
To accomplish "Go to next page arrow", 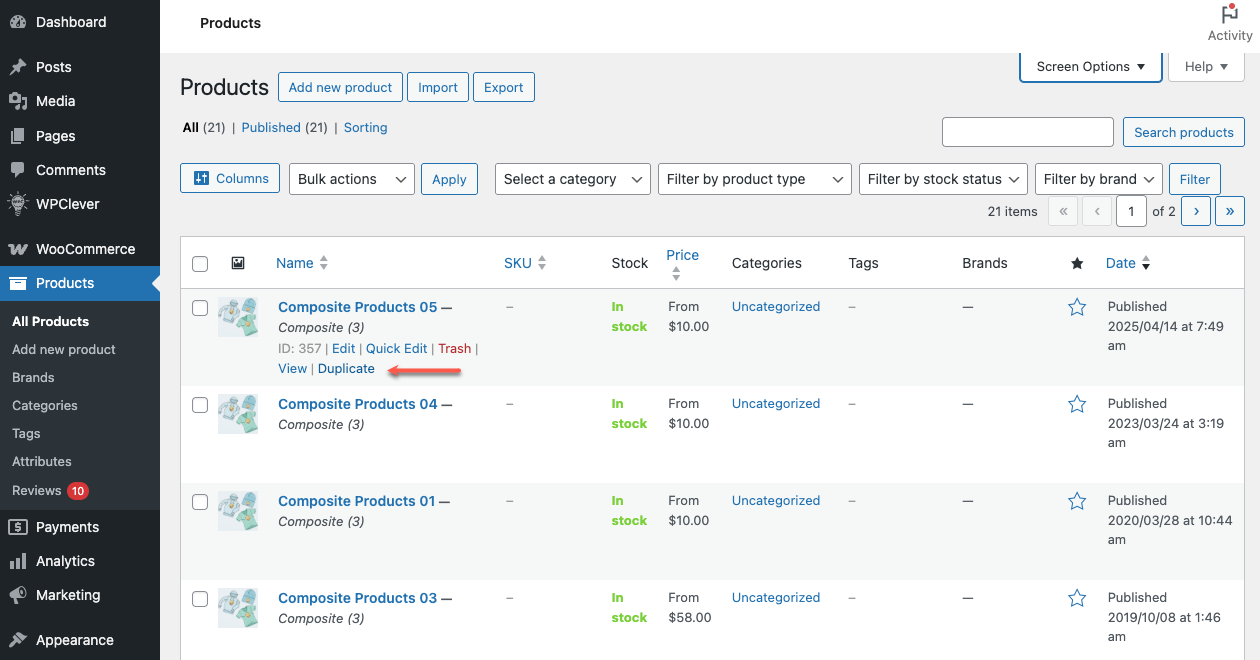I will click(1196, 211).
